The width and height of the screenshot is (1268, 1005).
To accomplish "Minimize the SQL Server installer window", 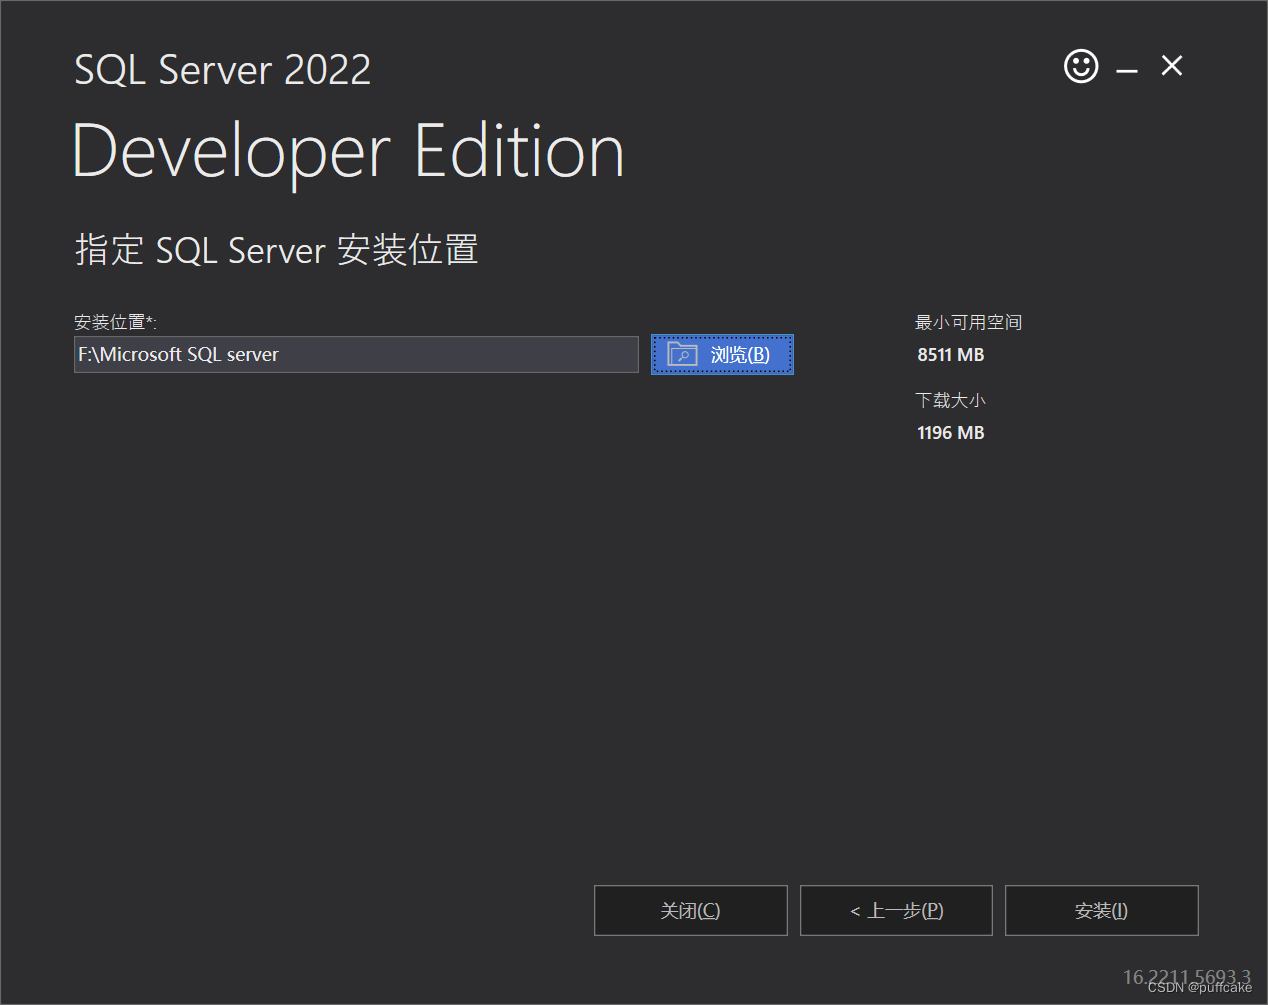I will pyautogui.click(x=1127, y=69).
